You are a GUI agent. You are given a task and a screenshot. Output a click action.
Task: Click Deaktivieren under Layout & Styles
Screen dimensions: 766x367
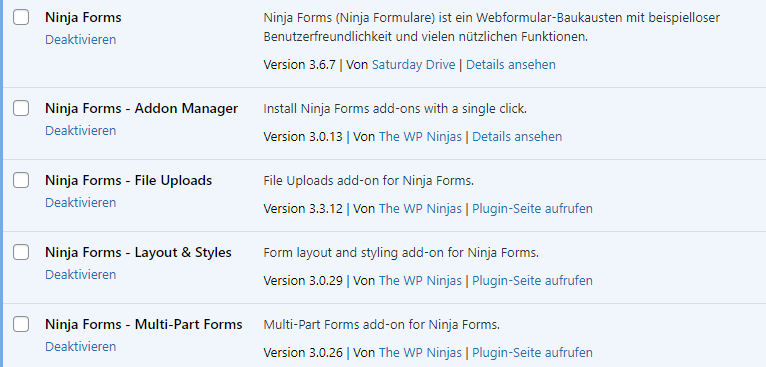click(x=81, y=274)
